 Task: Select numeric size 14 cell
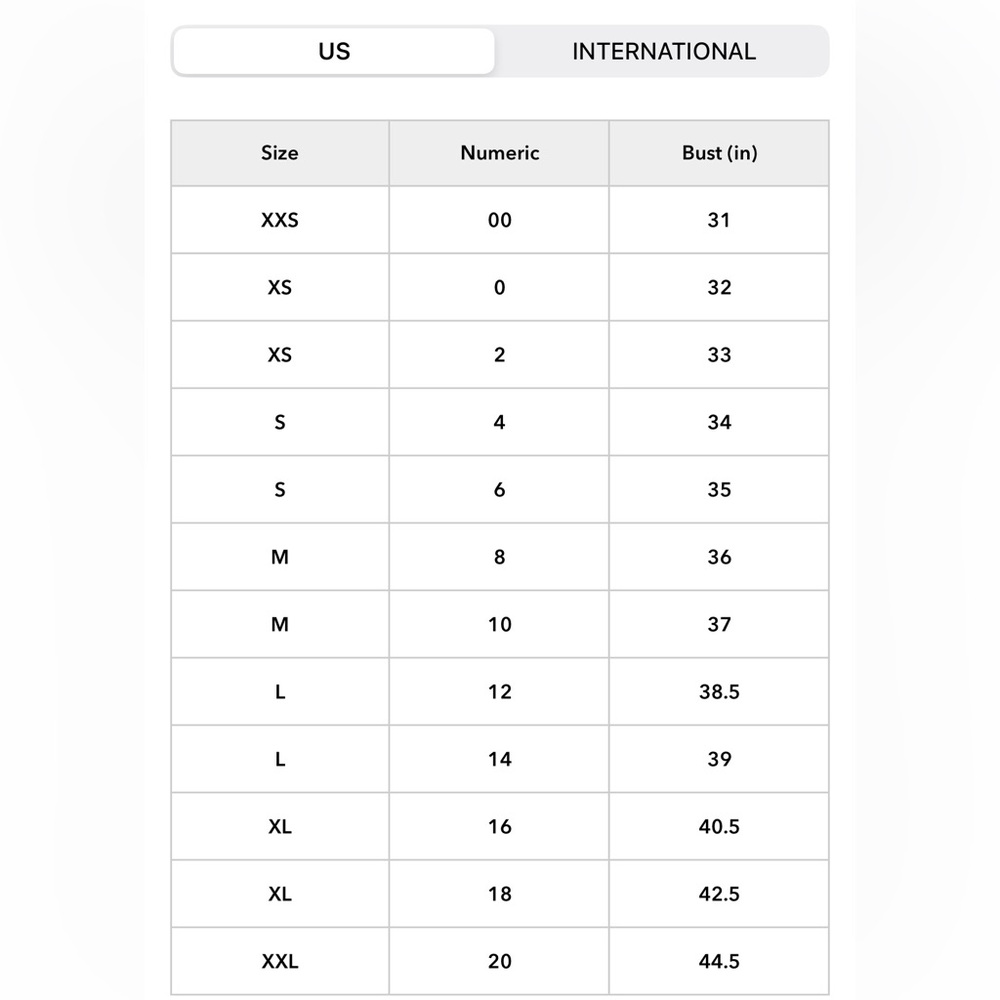[499, 759]
